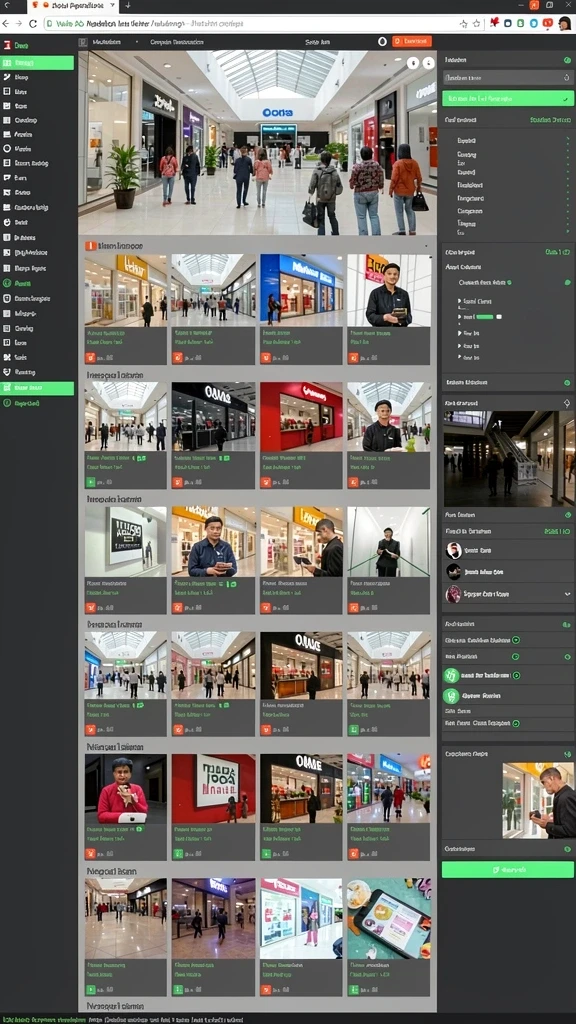Click the browser forward arrow
Viewport: 576px width, 1024px height.
coord(19,23)
